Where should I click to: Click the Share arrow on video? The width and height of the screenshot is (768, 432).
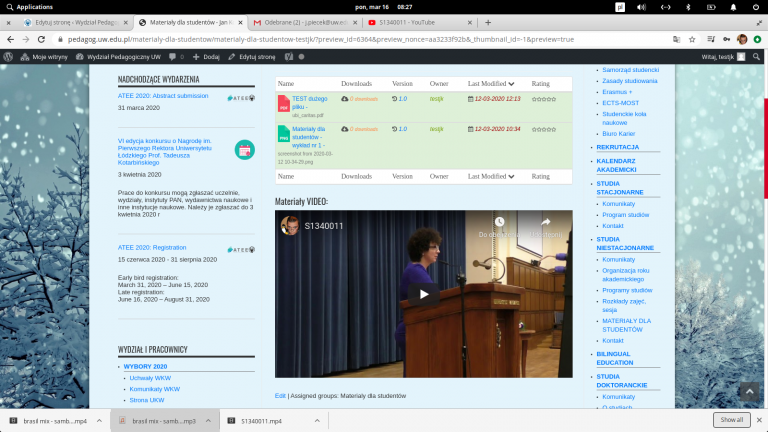[x=545, y=222]
